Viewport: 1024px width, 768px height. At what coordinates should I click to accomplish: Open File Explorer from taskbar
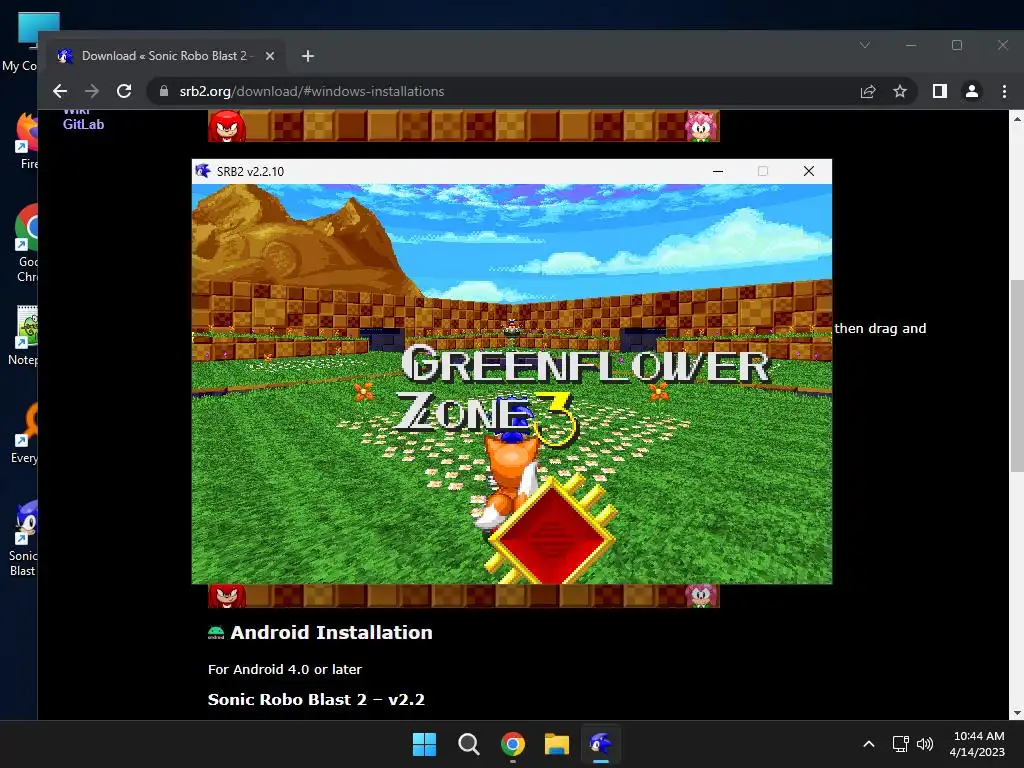click(557, 744)
